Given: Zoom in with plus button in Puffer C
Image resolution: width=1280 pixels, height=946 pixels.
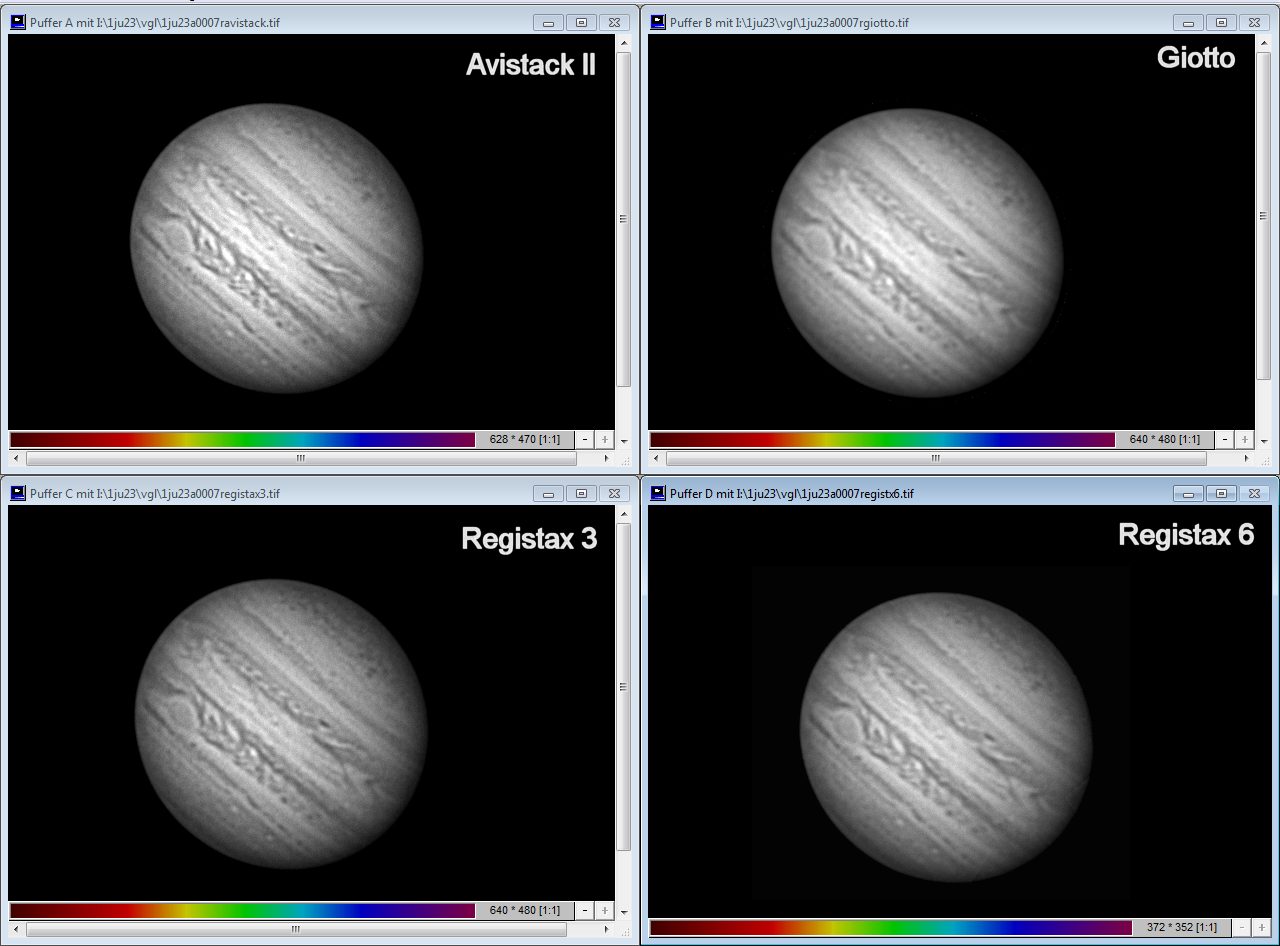Looking at the screenshot, I should tap(605, 911).
